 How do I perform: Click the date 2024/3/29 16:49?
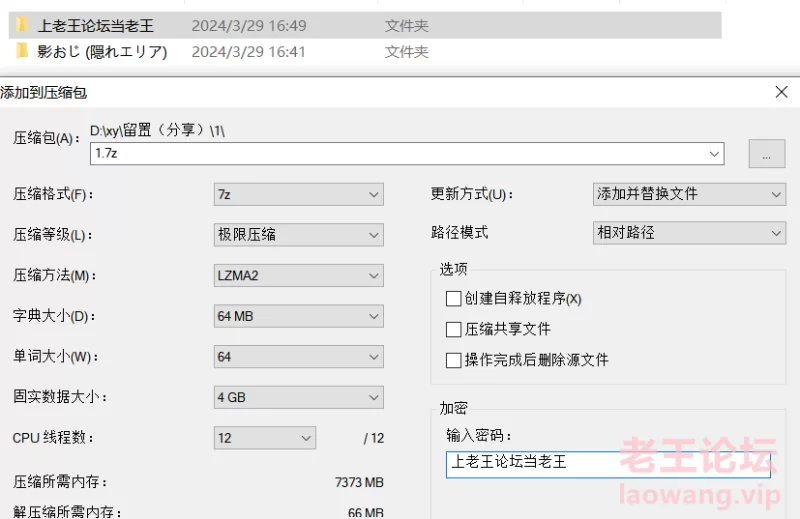pyautogui.click(x=249, y=26)
